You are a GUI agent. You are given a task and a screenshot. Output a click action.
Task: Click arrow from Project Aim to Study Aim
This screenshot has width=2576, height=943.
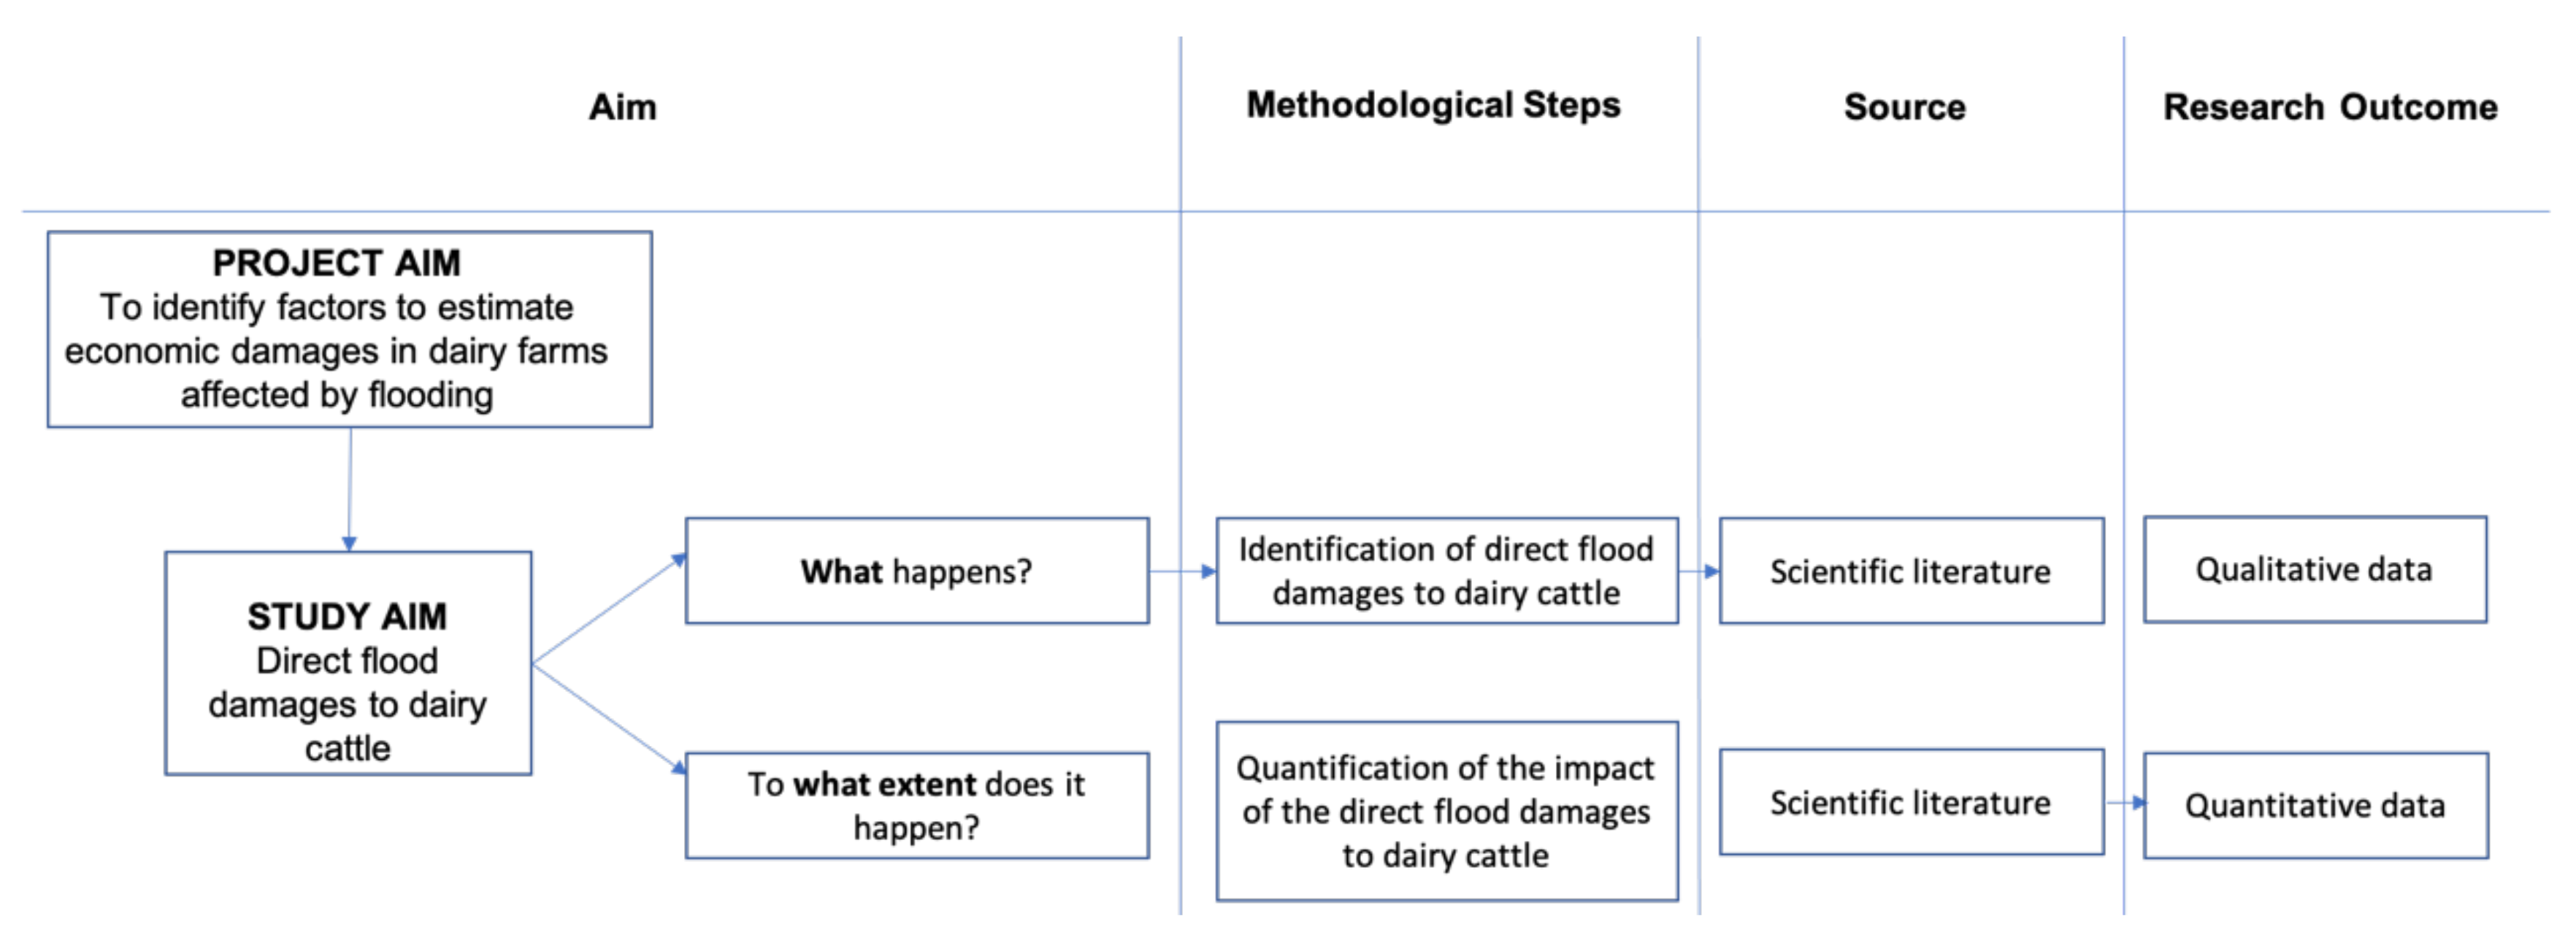tap(349, 490)
